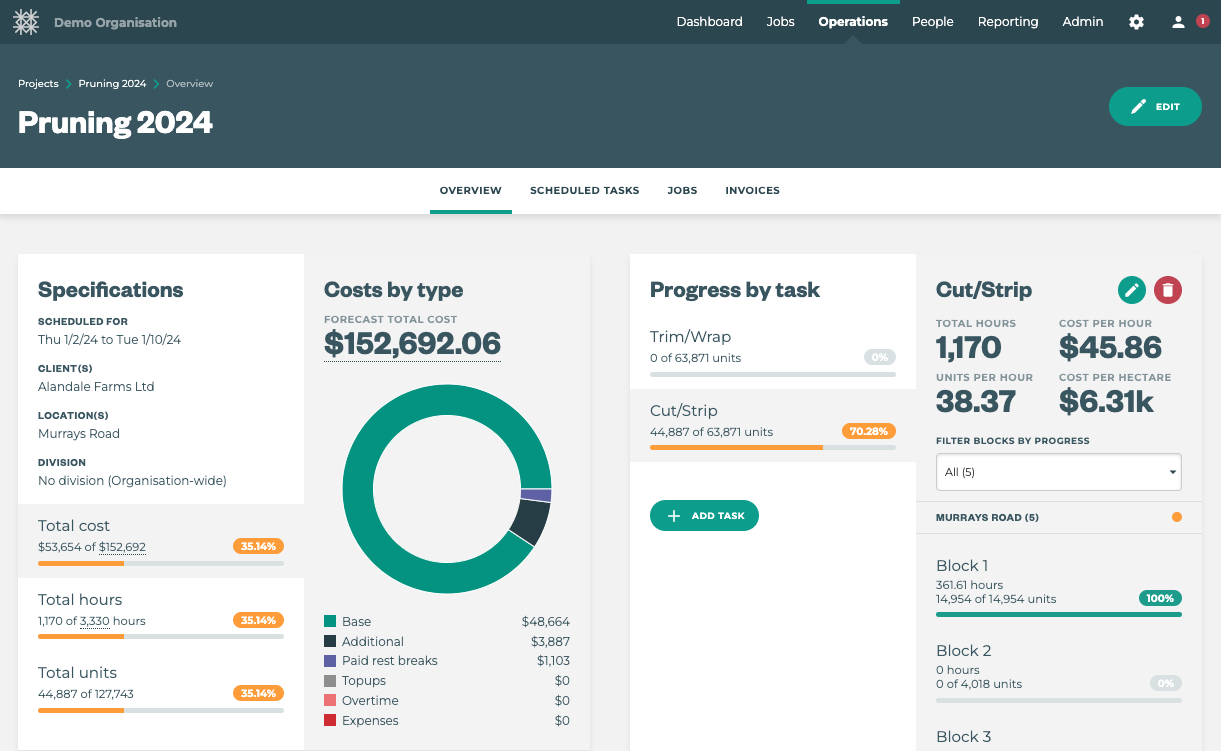Screen dimensions: 1221x751
Task: Switch to the Invoices tab
Action: tap(752, 190)
